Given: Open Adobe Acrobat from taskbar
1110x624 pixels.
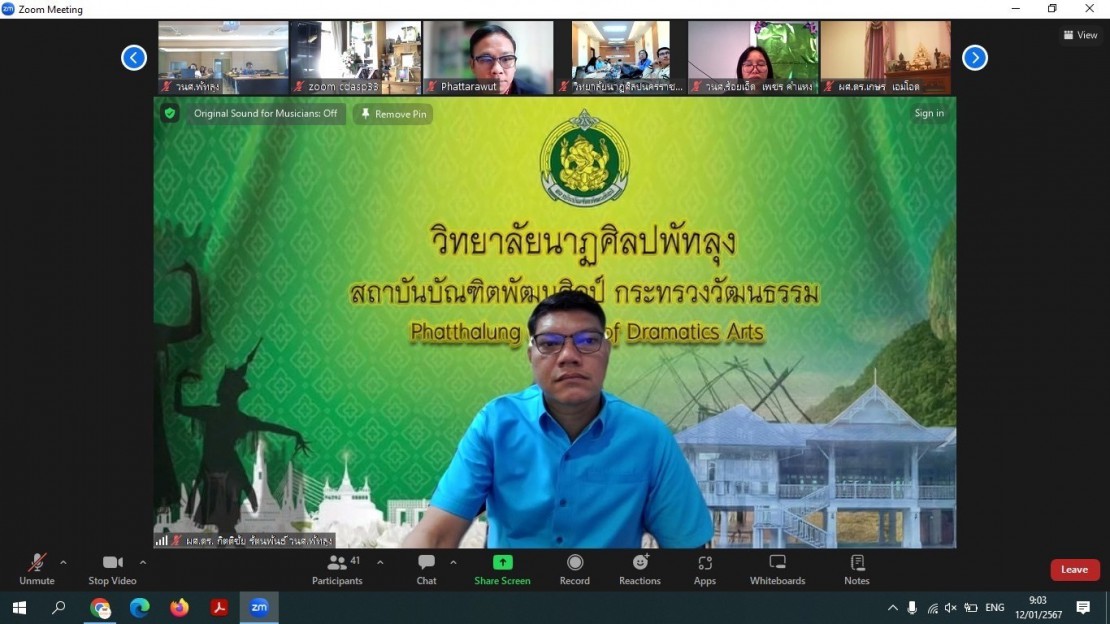Looking at the screenshot, I should [219, 608].
